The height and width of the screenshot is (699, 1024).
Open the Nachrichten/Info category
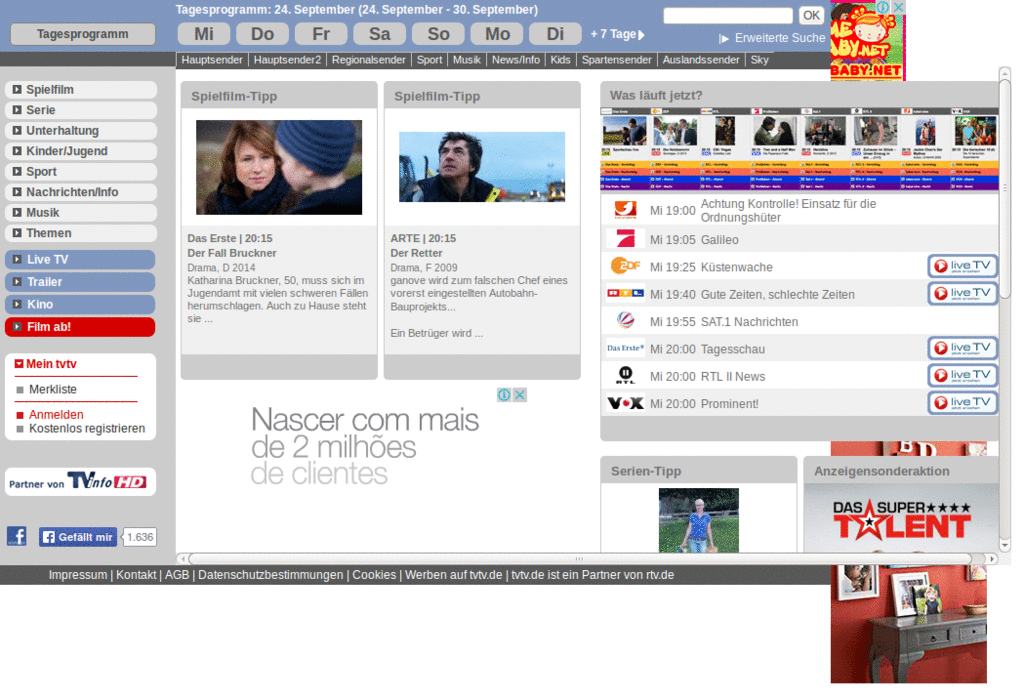80,192
